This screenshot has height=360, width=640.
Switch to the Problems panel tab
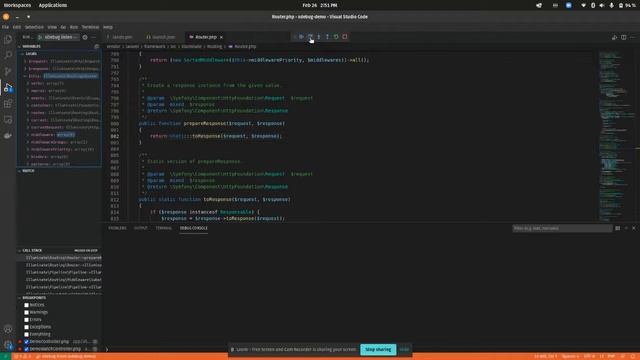click(118, 228)
